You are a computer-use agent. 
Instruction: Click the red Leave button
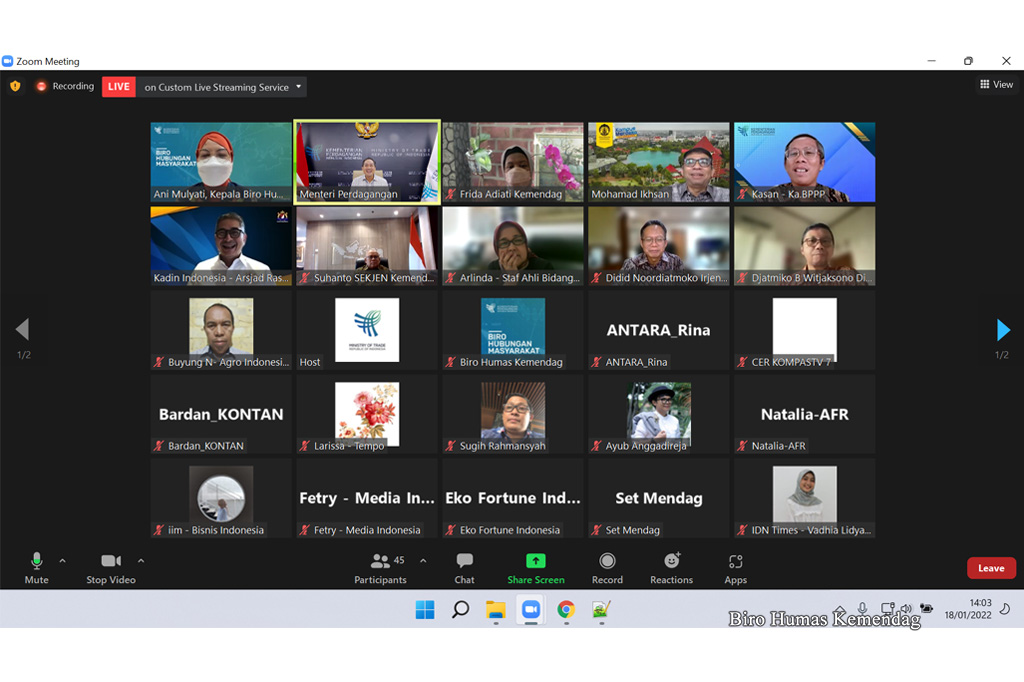990,568
